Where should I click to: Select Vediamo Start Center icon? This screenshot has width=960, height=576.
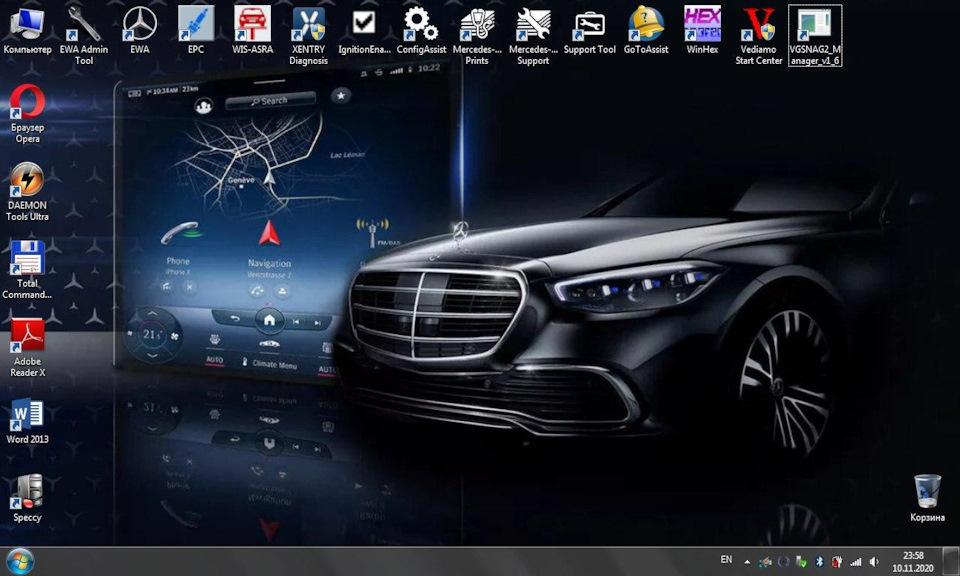click(x=759, y=36)
